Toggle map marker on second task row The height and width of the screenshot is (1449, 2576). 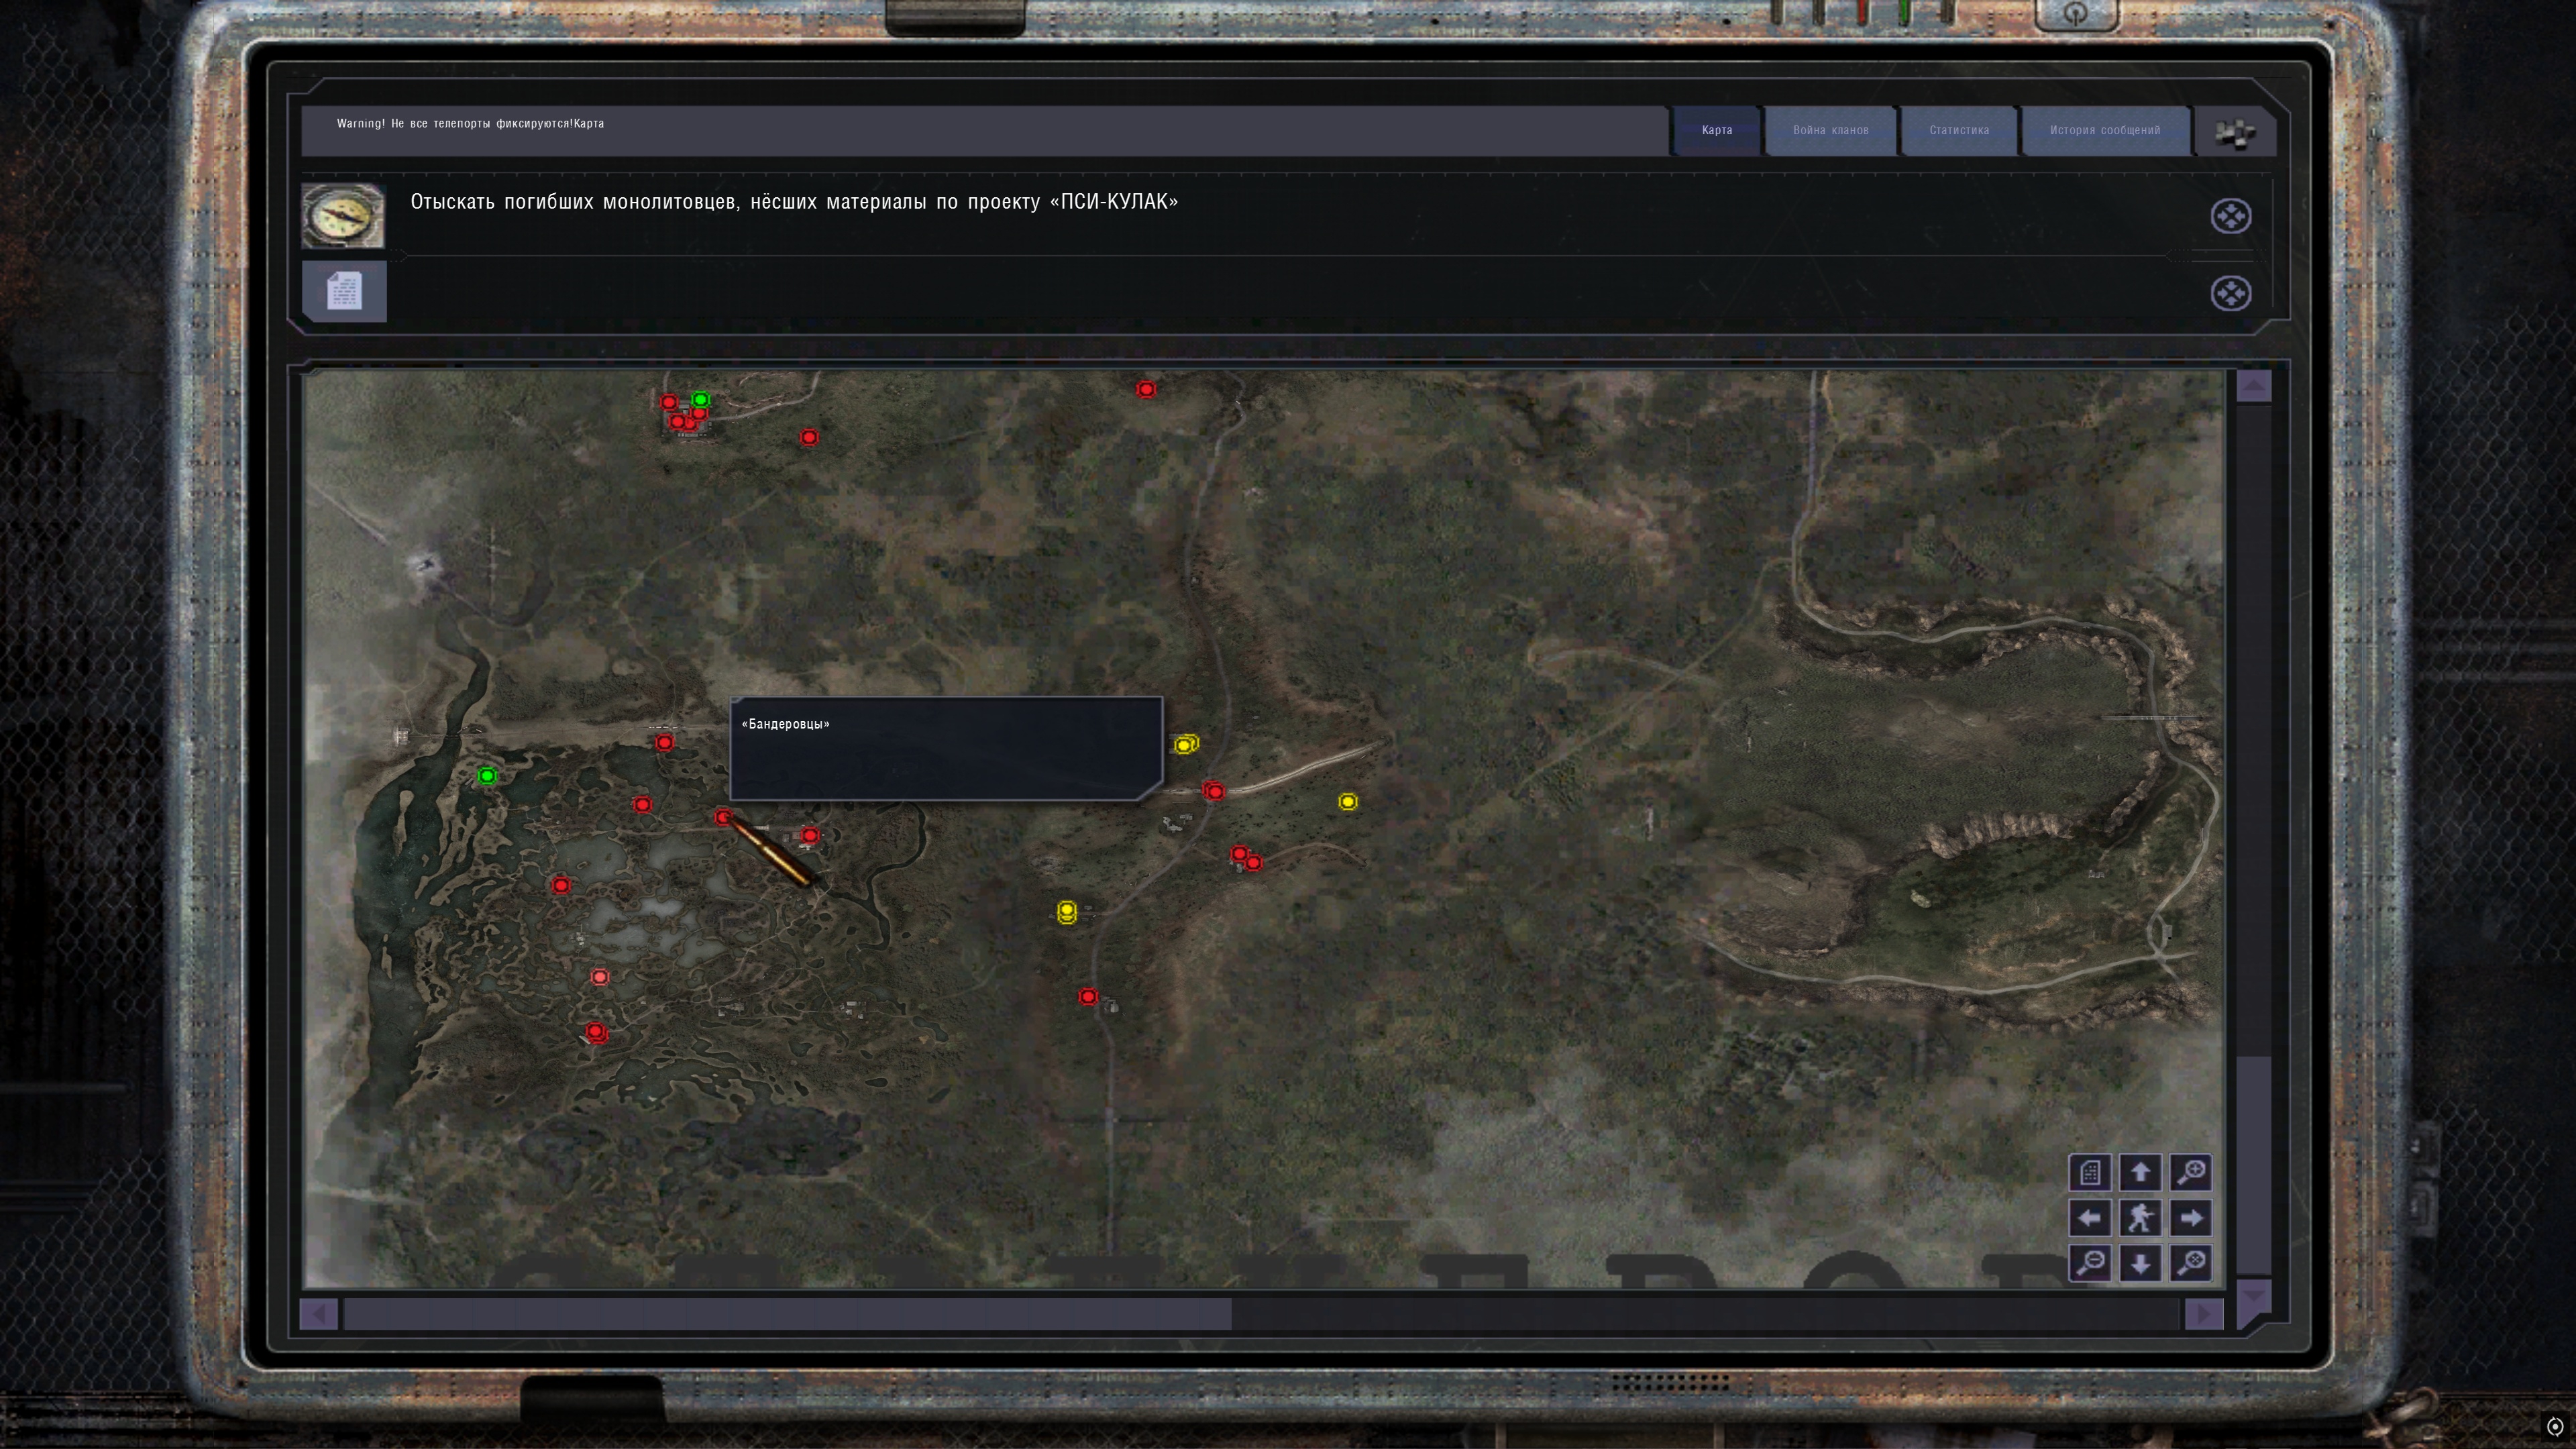click(x=2230, y=294)
